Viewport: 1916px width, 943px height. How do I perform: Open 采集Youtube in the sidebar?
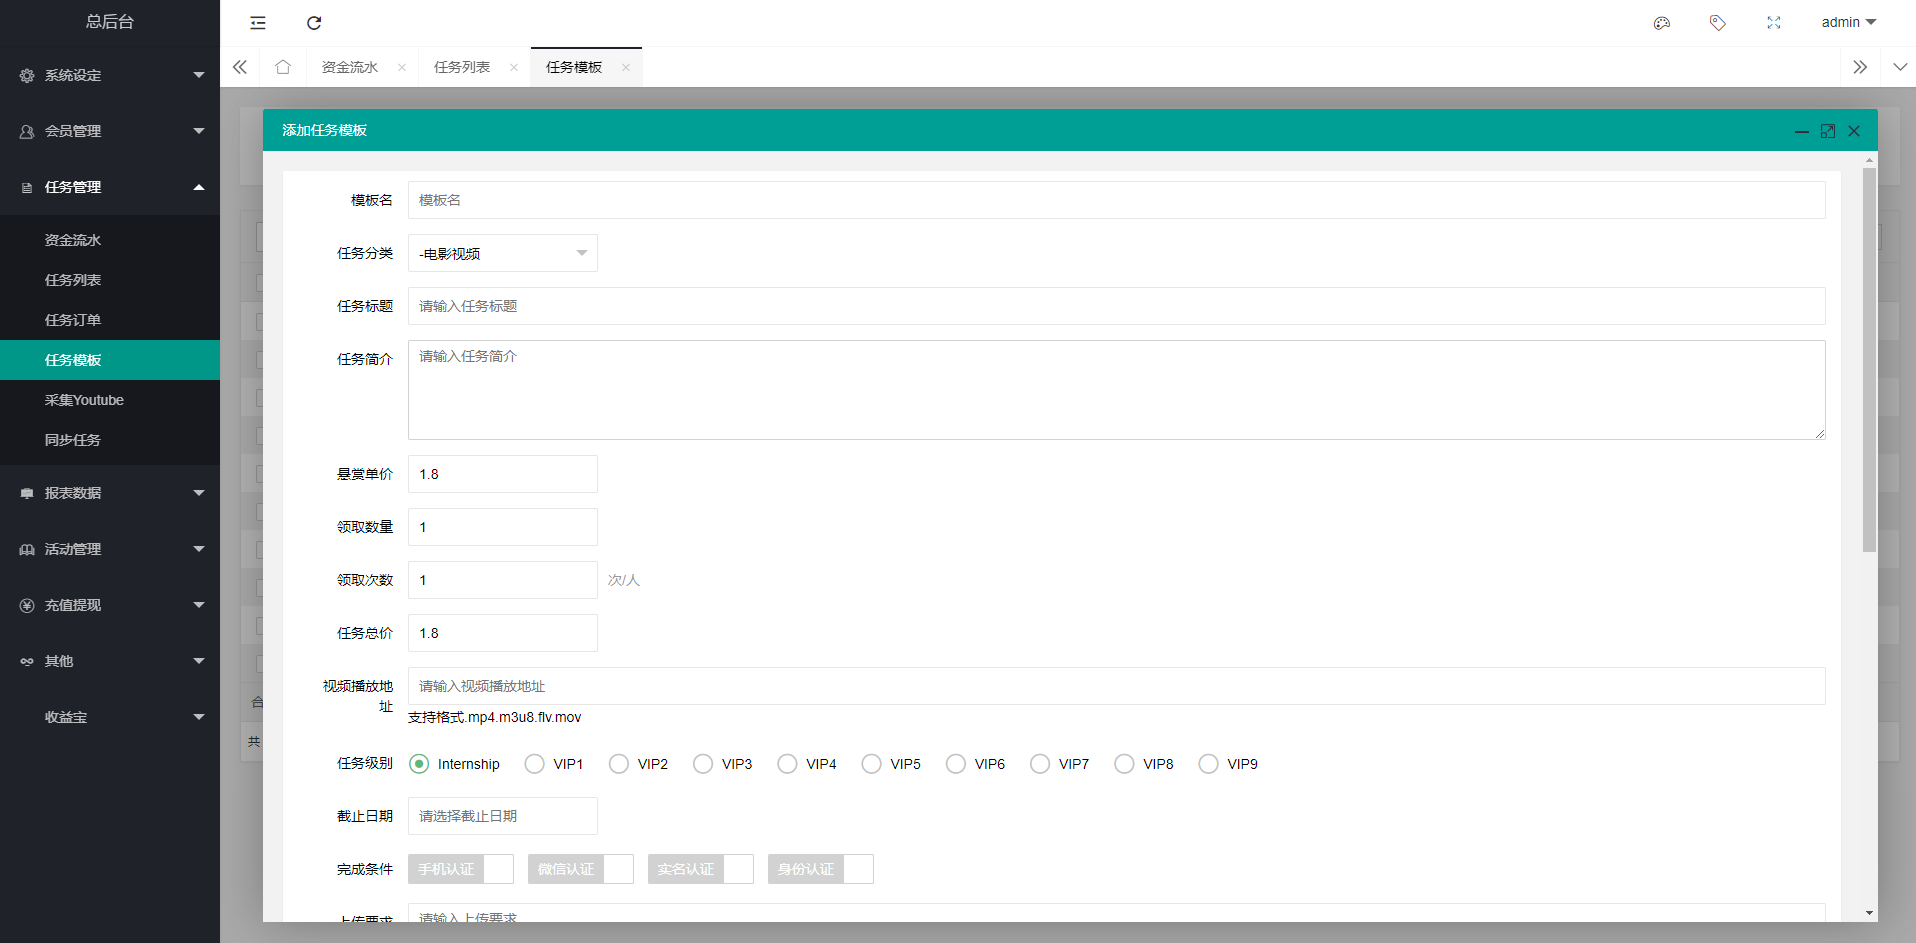tap(110, 400)
